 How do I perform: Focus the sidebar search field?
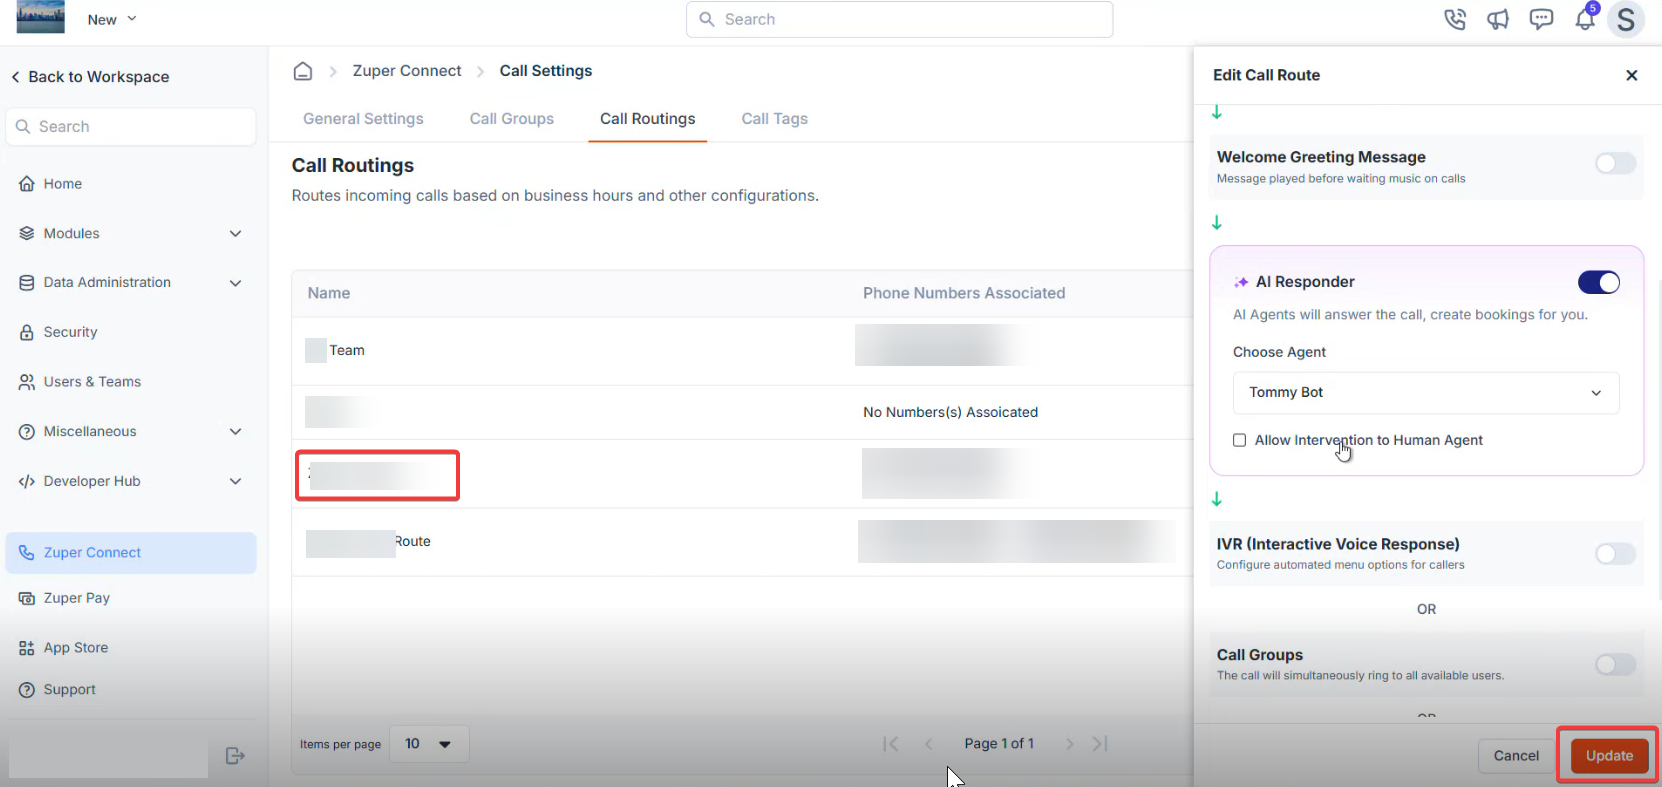131,127
